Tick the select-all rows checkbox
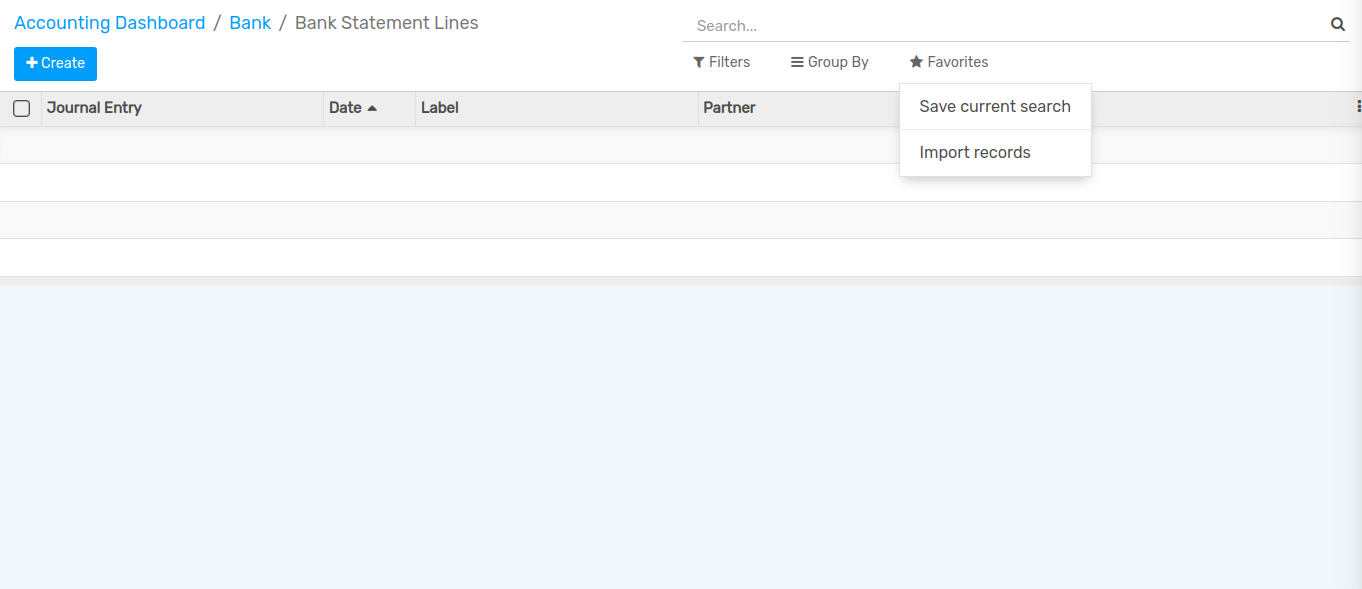 (21, 108)
